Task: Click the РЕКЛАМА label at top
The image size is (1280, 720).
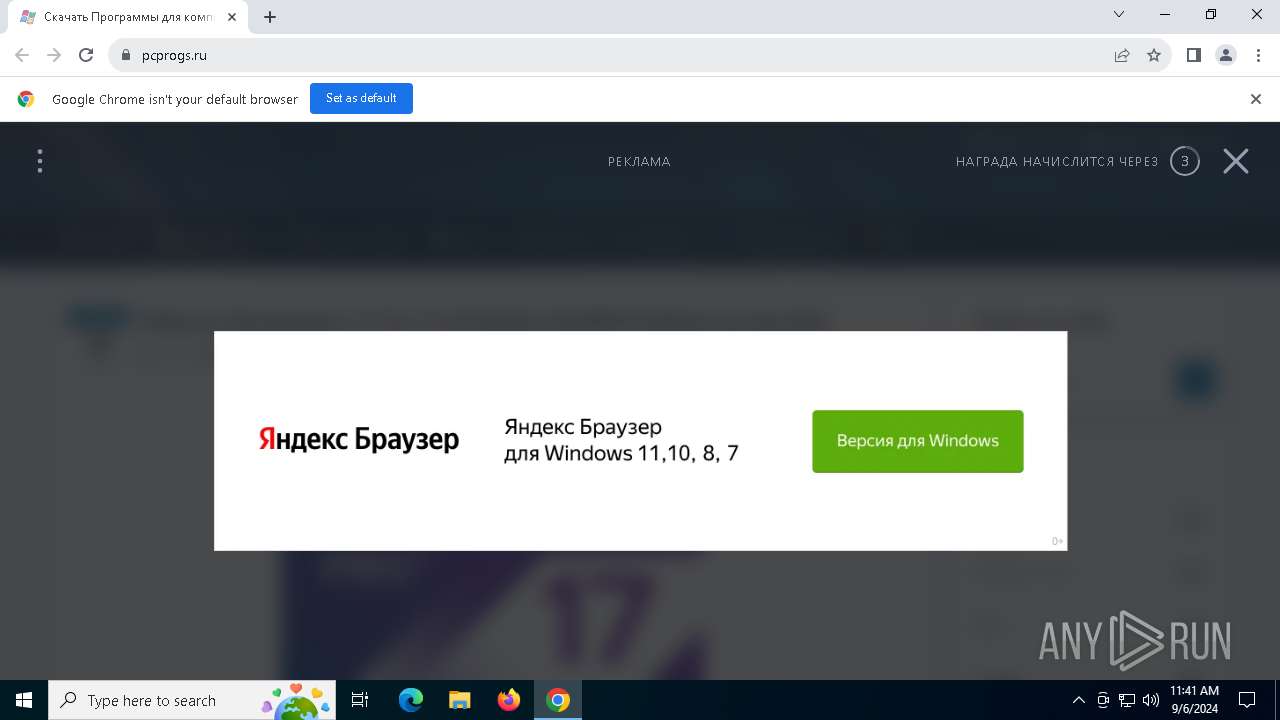Action: click(x=639, y=161)
